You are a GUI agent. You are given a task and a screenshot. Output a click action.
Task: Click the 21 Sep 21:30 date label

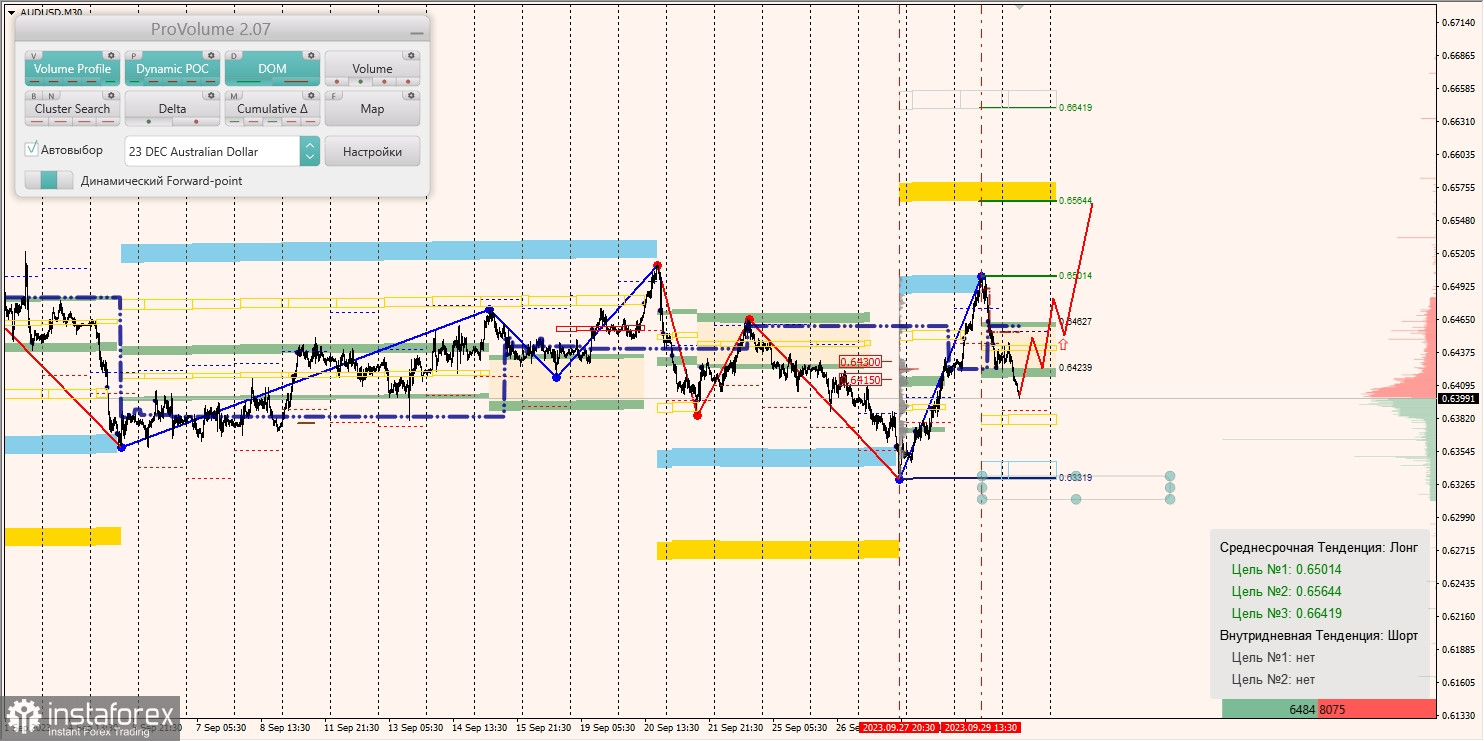tap(735, 728)
